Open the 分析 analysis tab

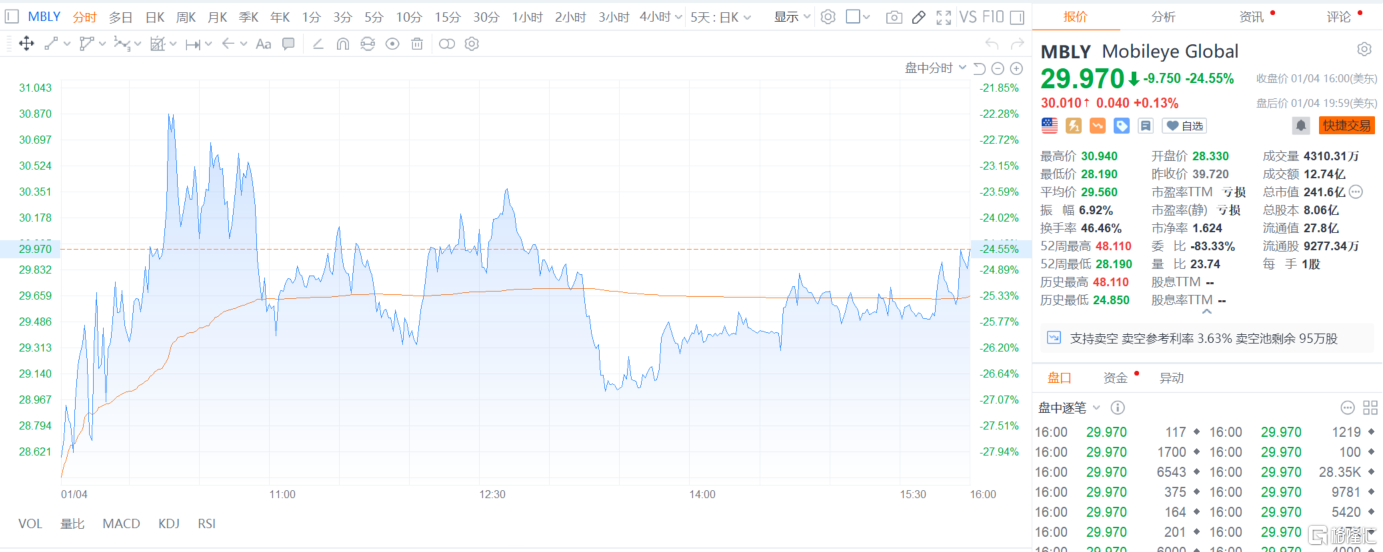[x=1163, y=17]
